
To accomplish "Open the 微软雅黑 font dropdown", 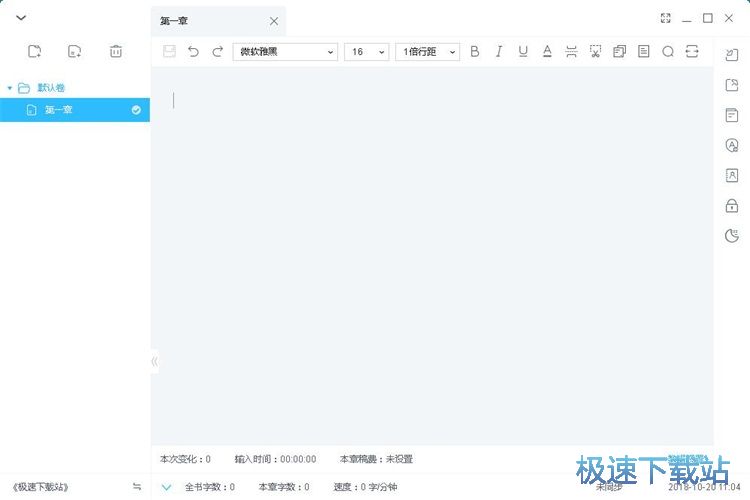I will 285,51.
